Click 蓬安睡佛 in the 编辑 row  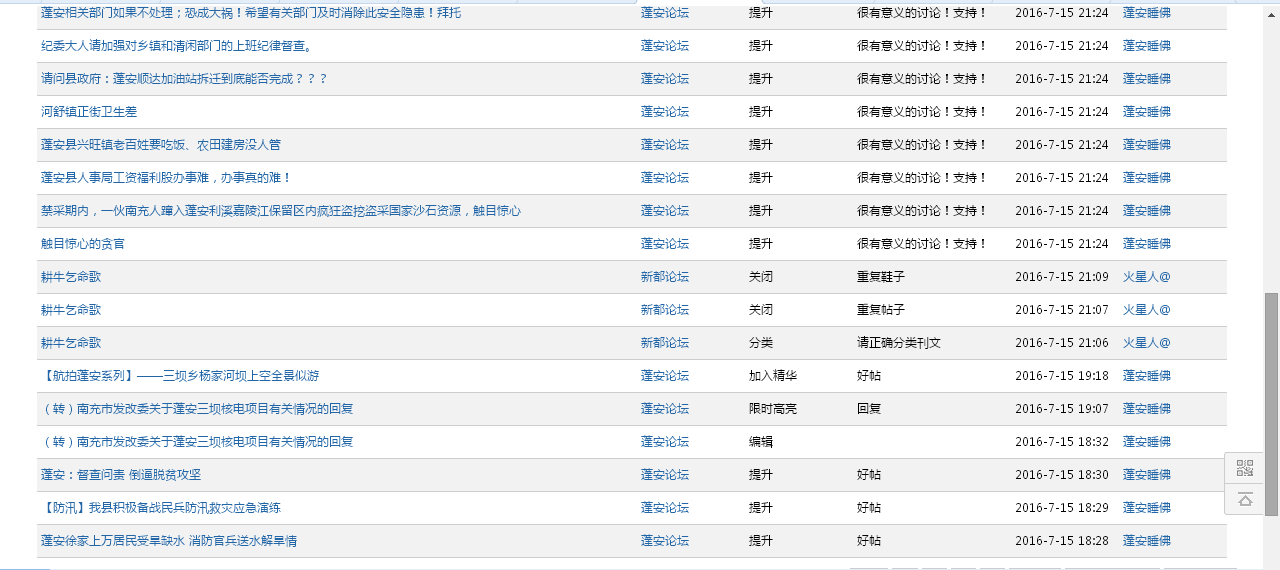pyautogui.click(x=1146, y=442)
